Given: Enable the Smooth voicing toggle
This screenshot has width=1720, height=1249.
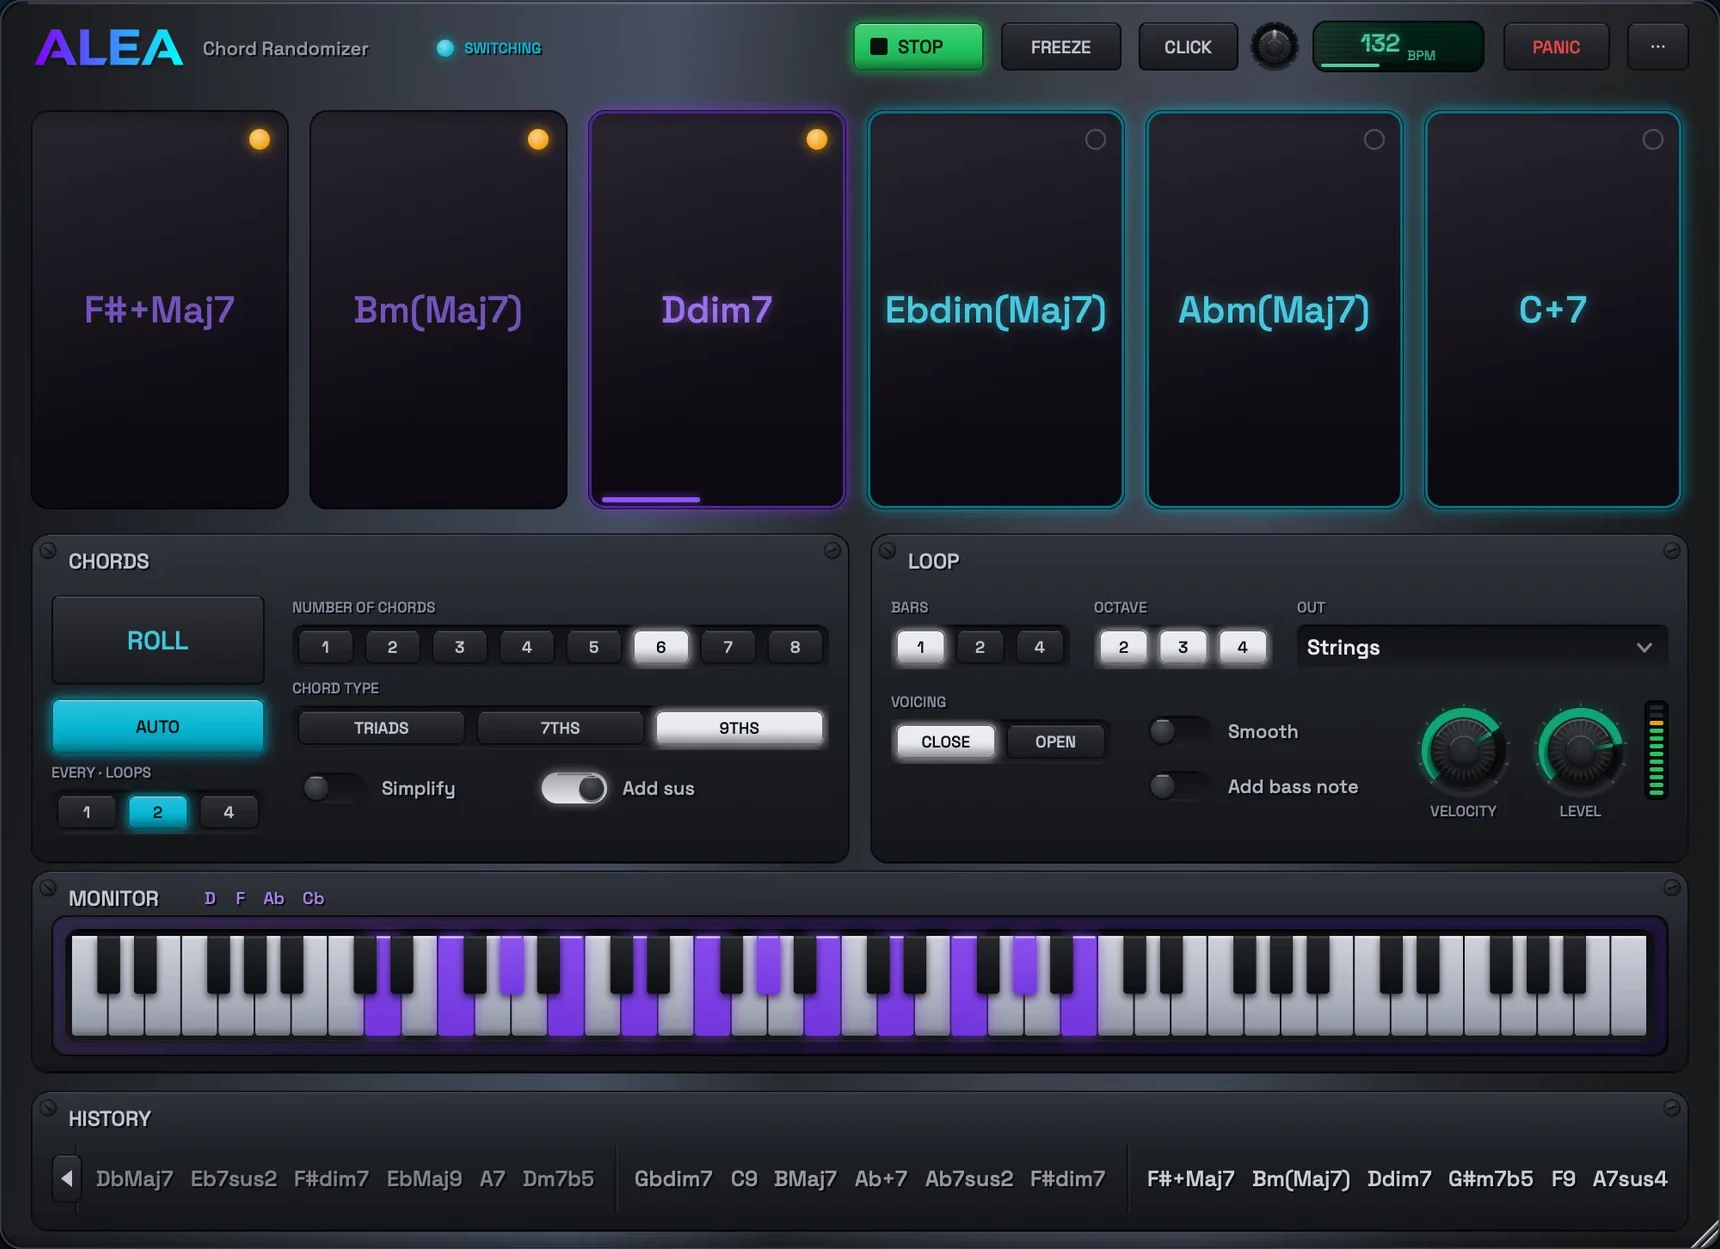Looking at the screenshot, I should pyautogui.click(x=1179, y=731).
